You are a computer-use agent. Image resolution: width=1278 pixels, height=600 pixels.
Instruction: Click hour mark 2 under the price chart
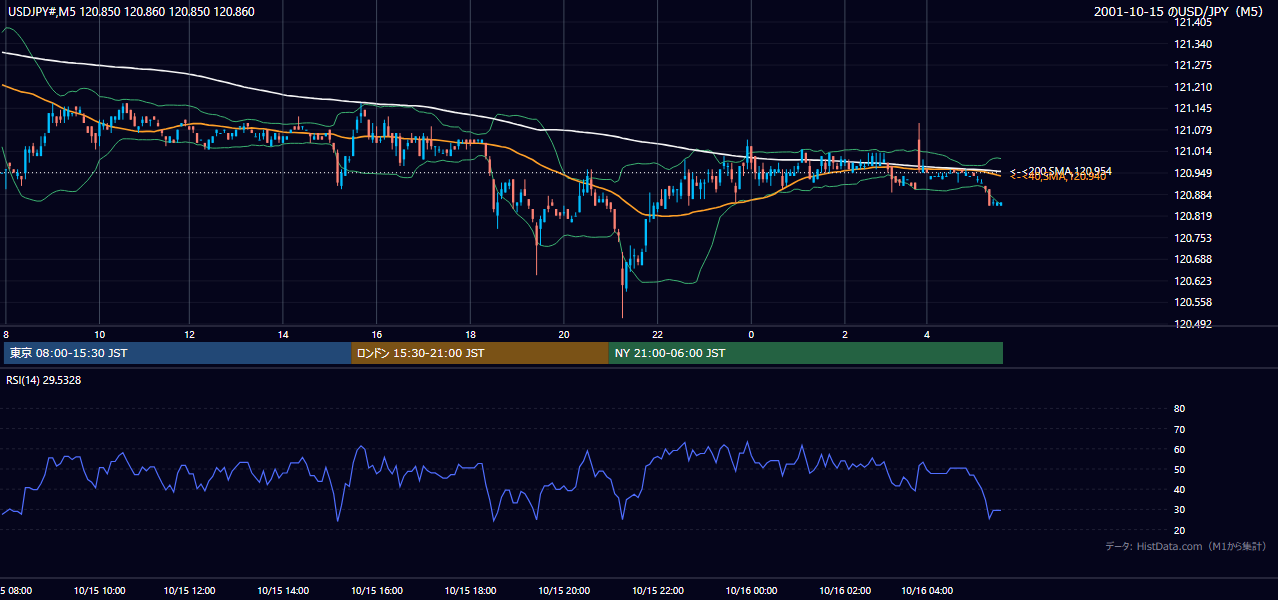click(x=845, y=334)
